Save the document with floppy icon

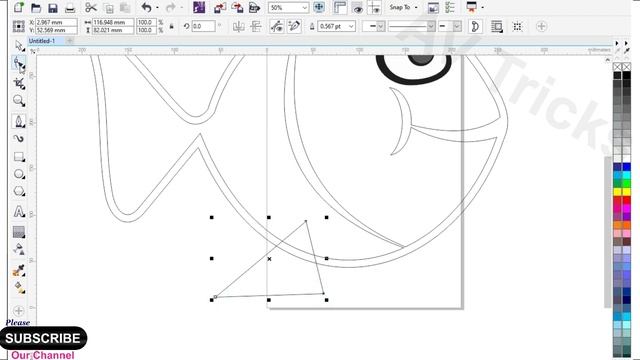pyautogui.click(x=53, y=7)
